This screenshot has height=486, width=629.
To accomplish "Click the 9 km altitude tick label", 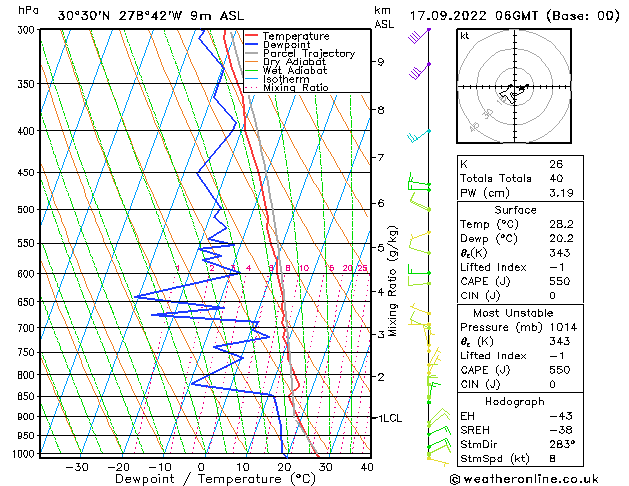I will 380,62.
